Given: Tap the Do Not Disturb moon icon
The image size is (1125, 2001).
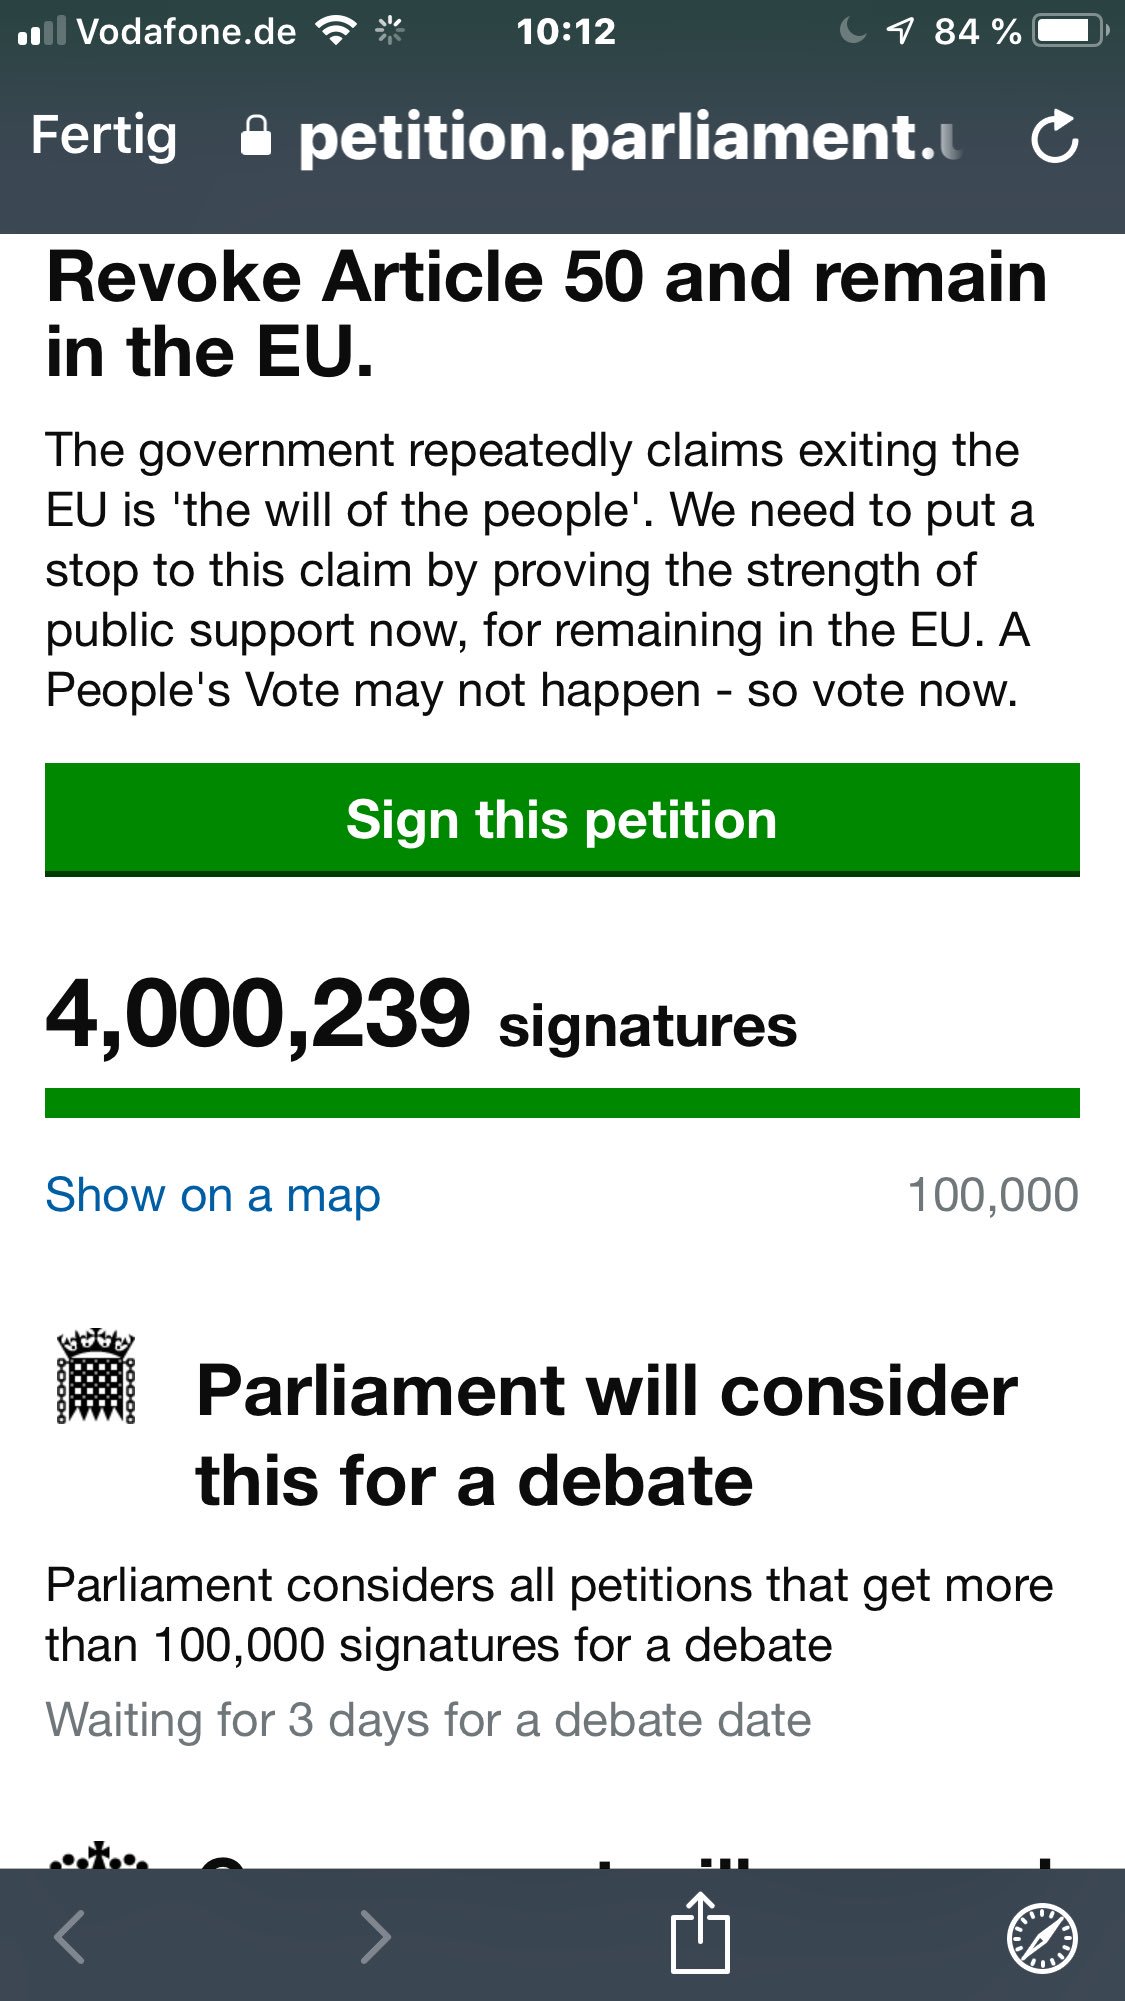Looking at the screenshot, I should [852, 32].
